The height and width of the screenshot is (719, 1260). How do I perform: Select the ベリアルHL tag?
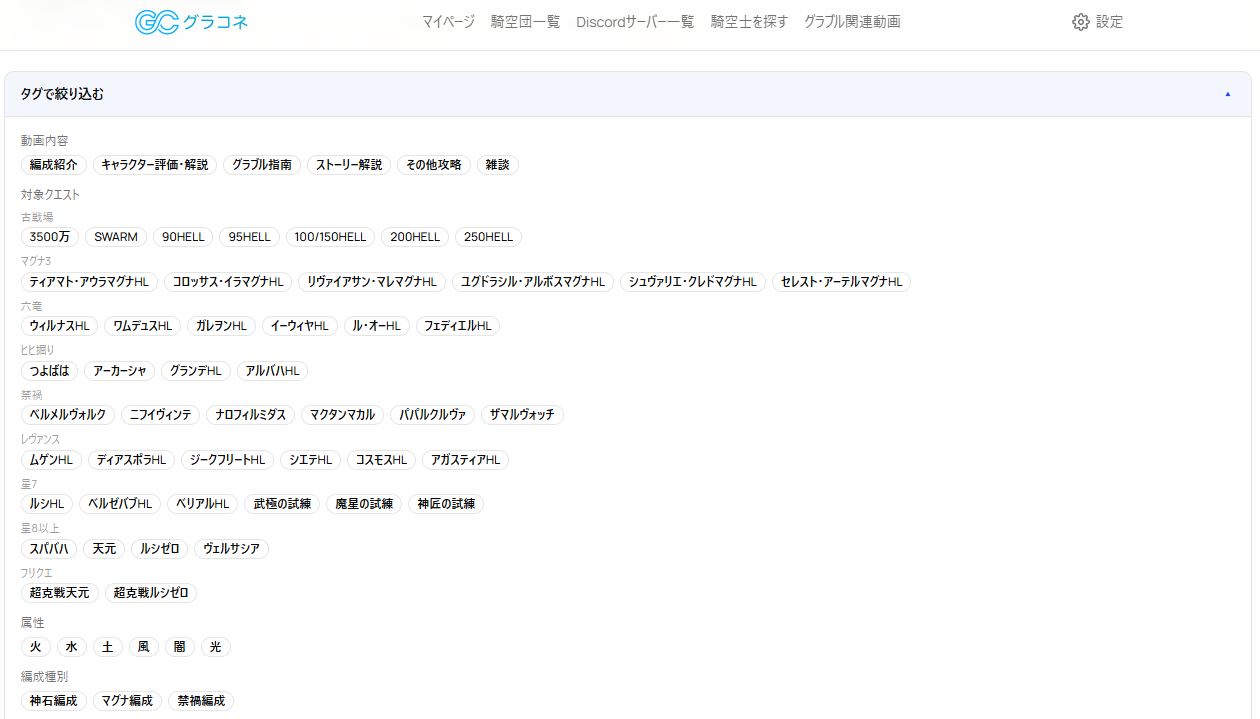click(x=202, y=504)
